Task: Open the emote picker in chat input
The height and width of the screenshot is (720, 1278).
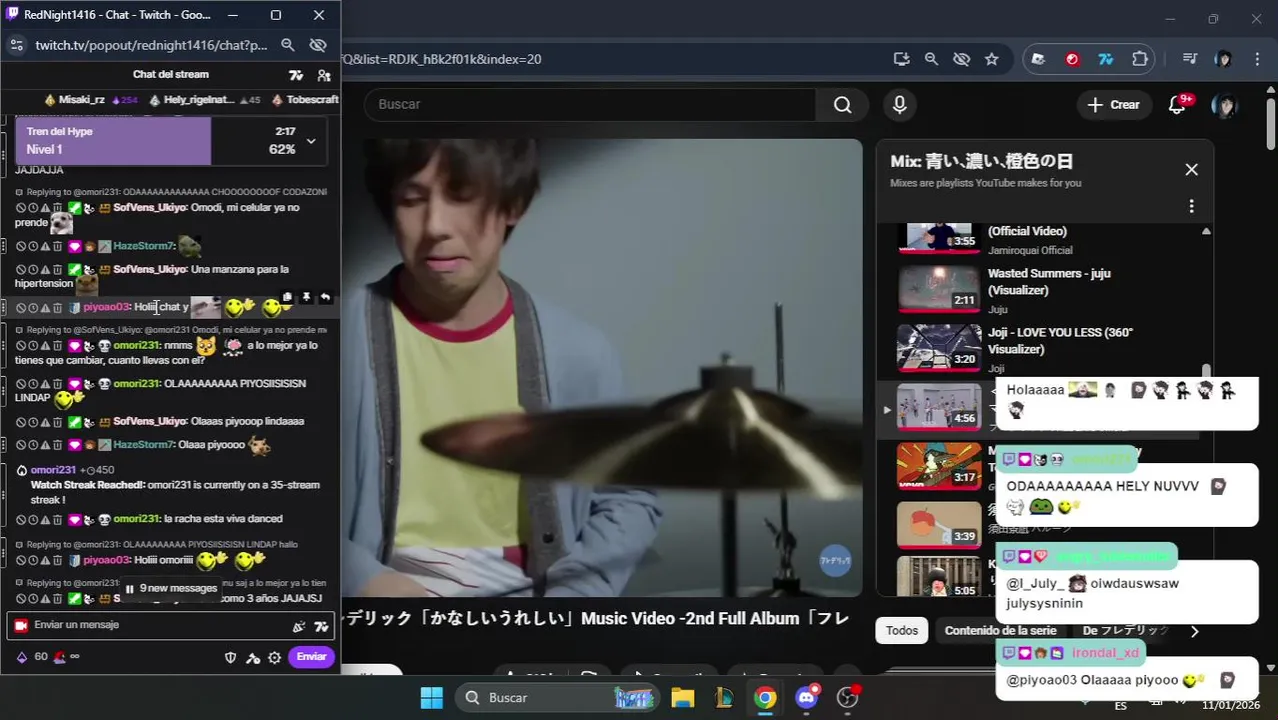Action: tap(298, 626)
